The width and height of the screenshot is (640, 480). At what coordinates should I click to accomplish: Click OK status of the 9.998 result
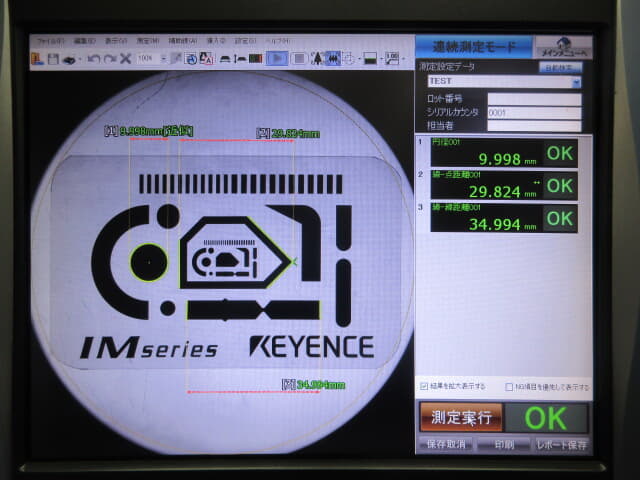(x=560, y=153)
